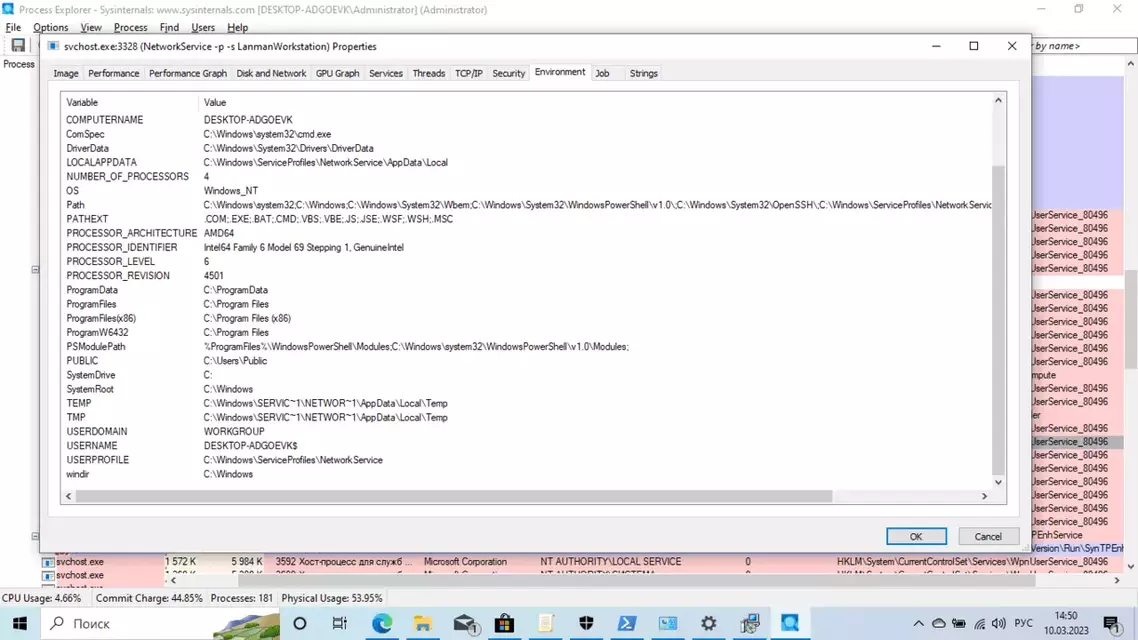Select the COMPUTERNAME variable row
The image size is (1138, 640).
(x=528, y=120)
